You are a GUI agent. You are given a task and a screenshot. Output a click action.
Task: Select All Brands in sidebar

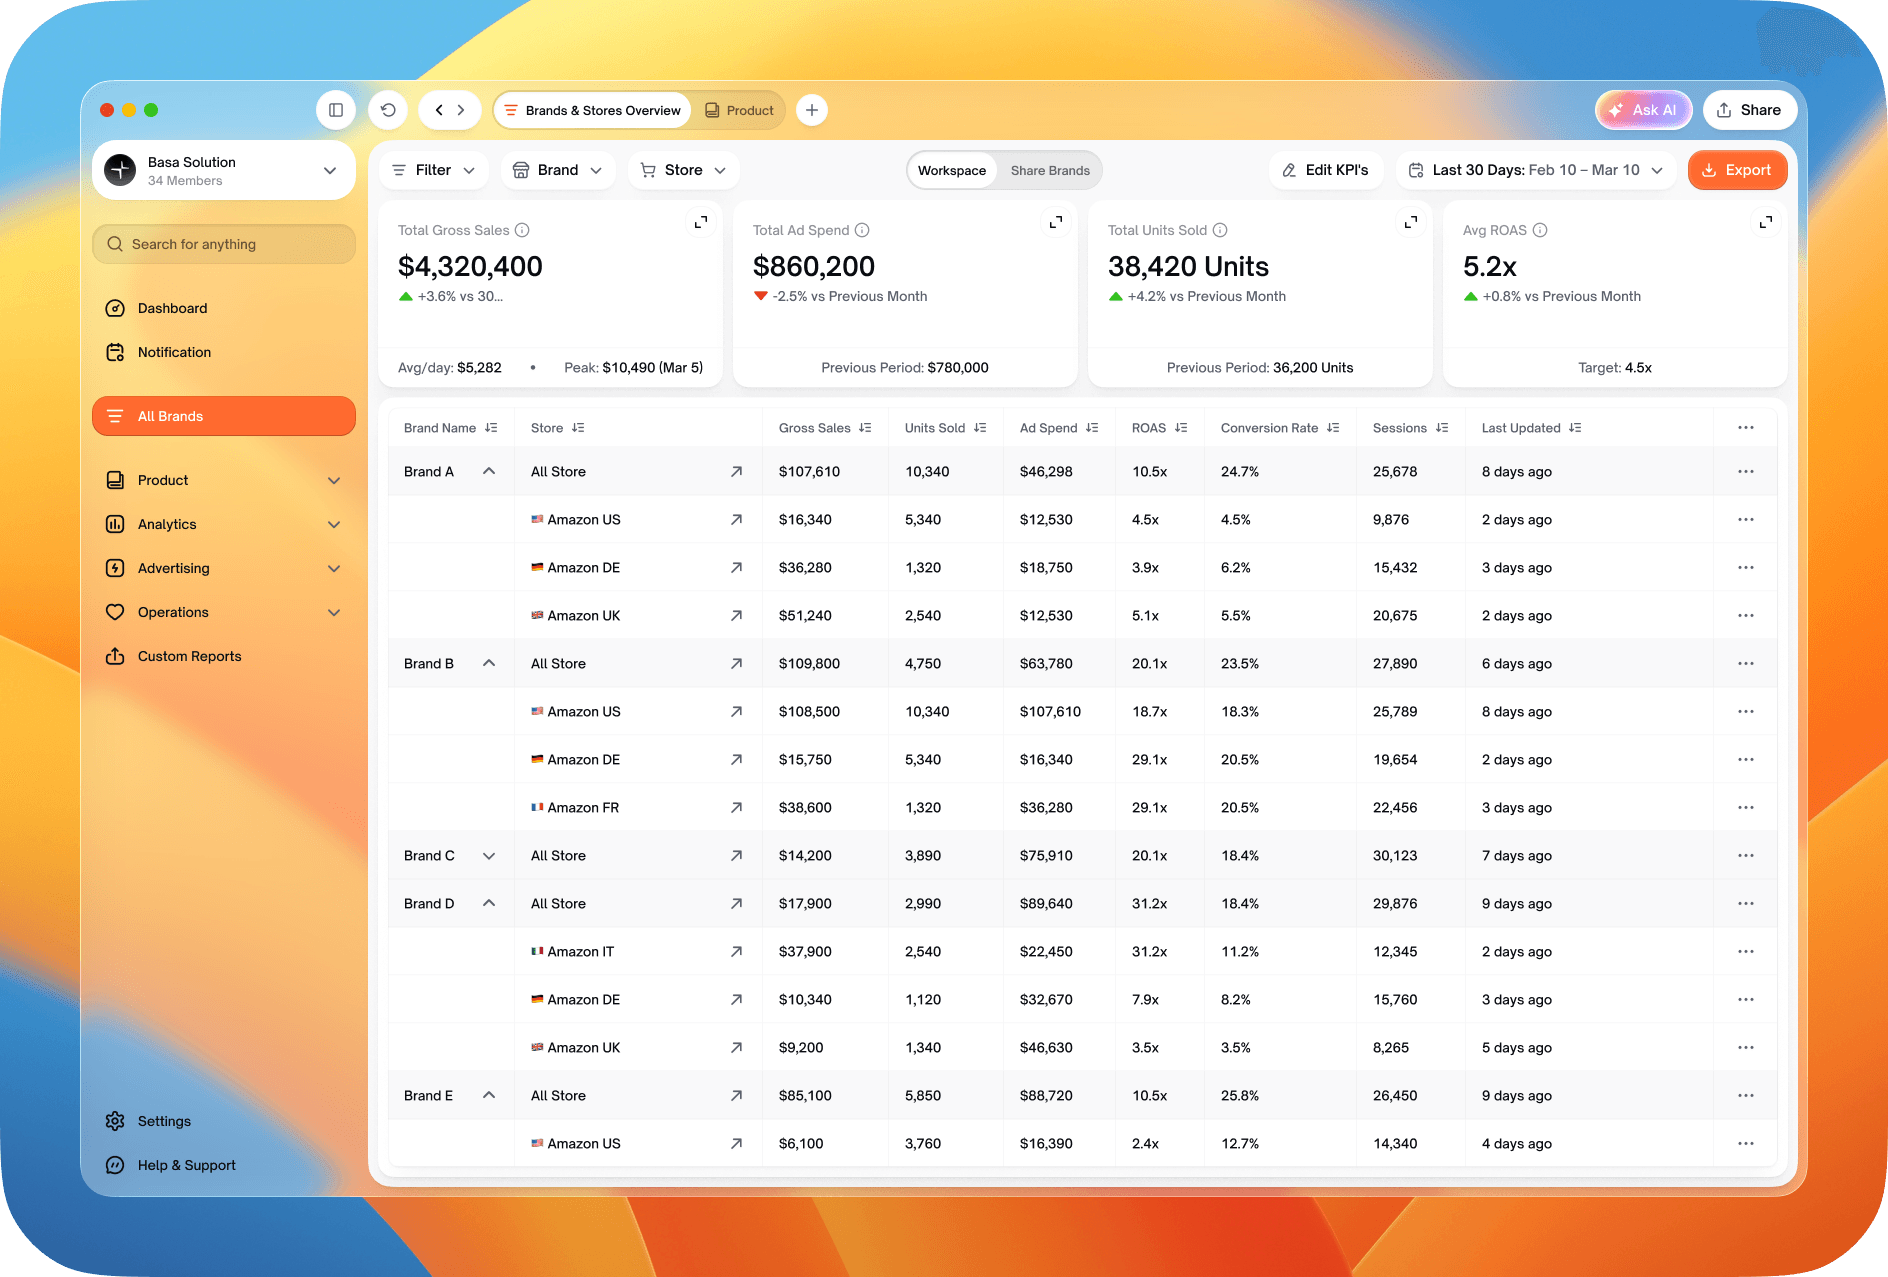pyautogui.click(x=224, y=416)
